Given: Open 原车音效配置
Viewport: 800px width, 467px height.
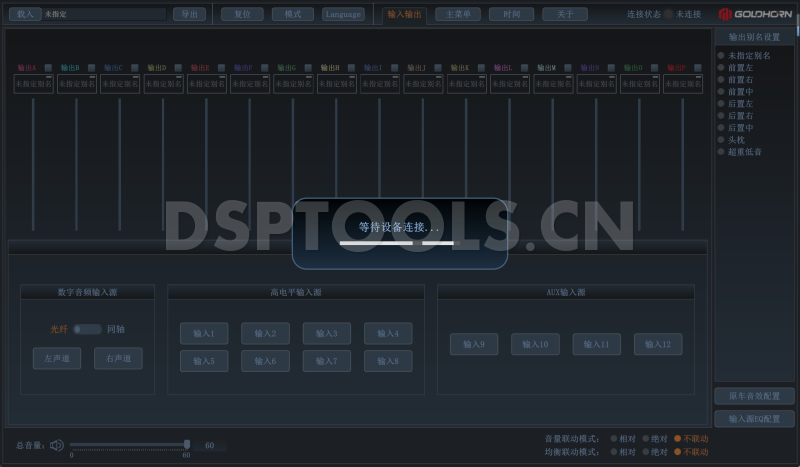Looking at the screenshot, I should tap(755, 396).
